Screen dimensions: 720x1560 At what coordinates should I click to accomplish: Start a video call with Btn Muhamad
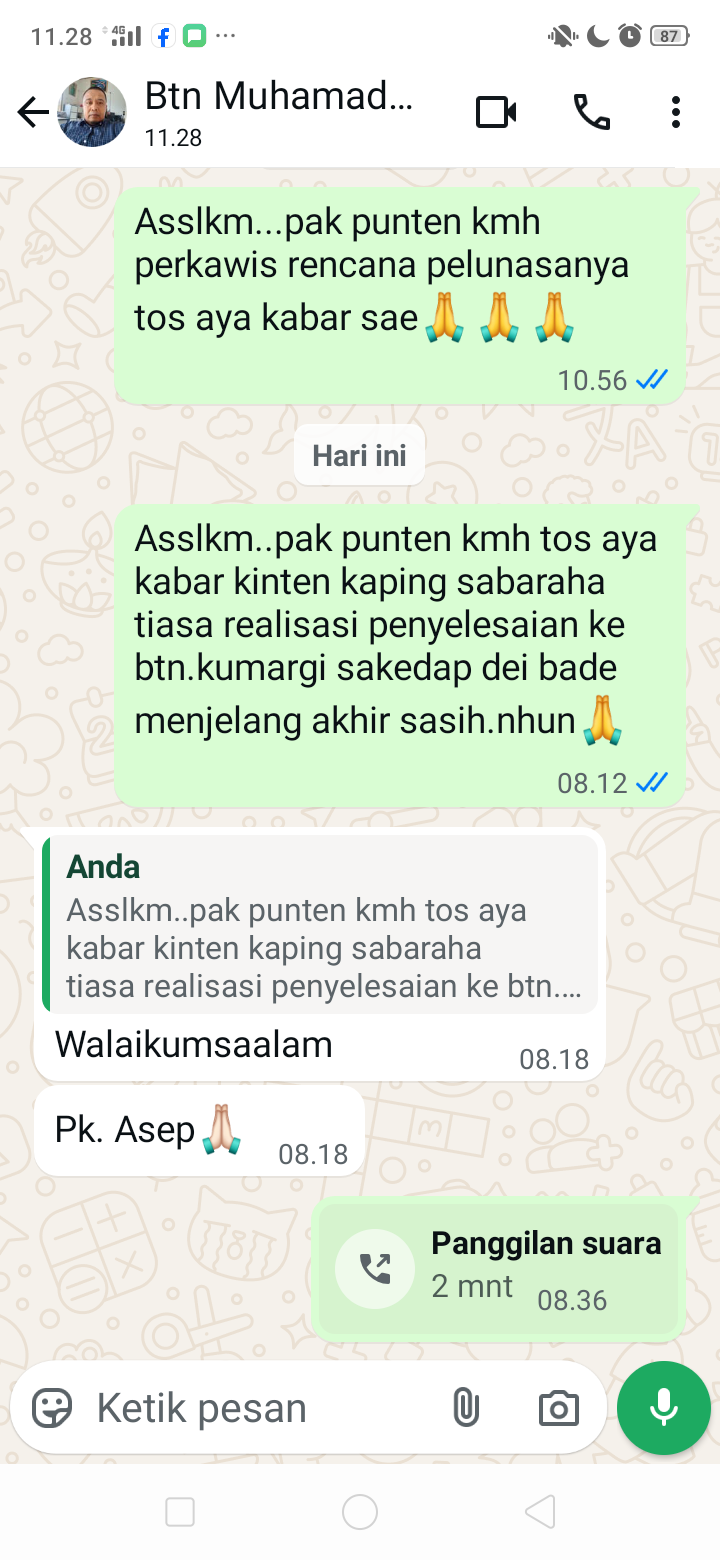[x=496, y=113]
